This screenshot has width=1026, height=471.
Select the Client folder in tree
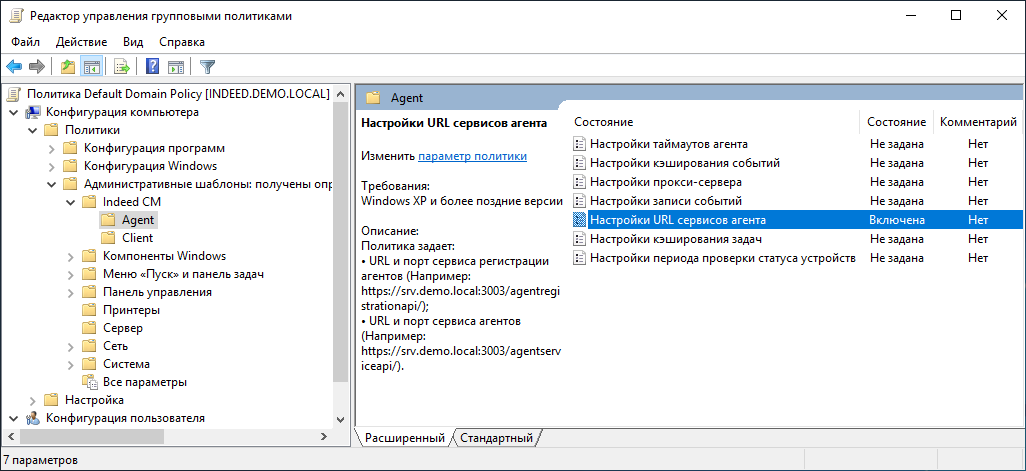click(x=137, y=238)
